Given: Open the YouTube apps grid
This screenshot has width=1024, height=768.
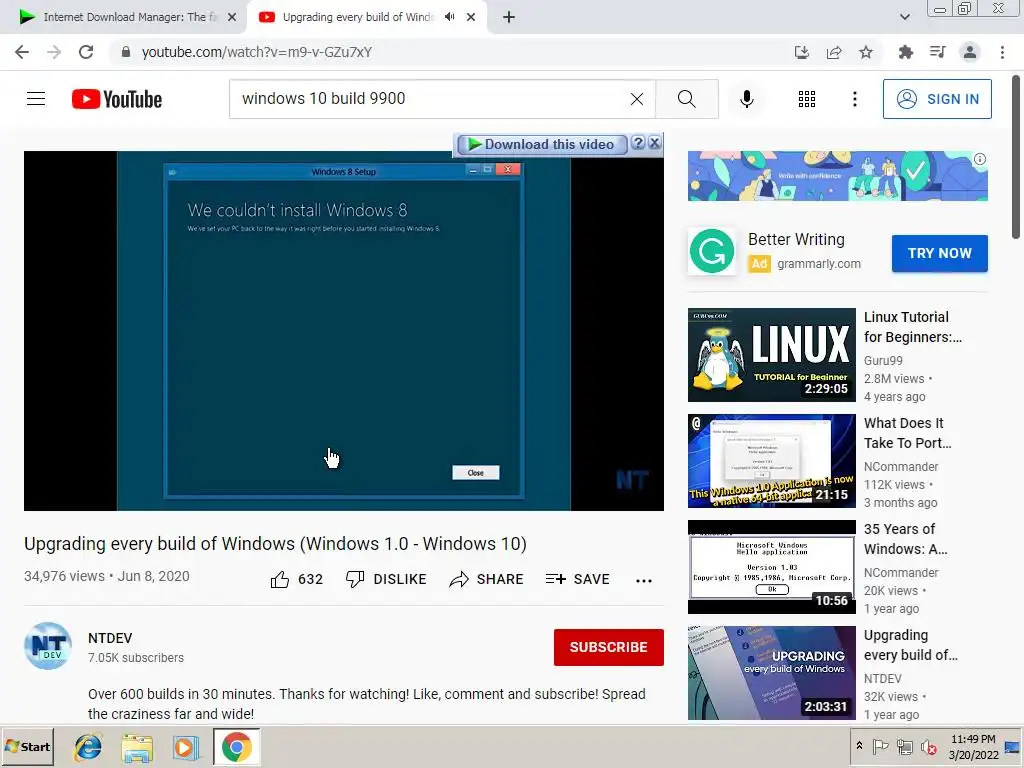Looking at the screenshot, I should coord(807,99).
